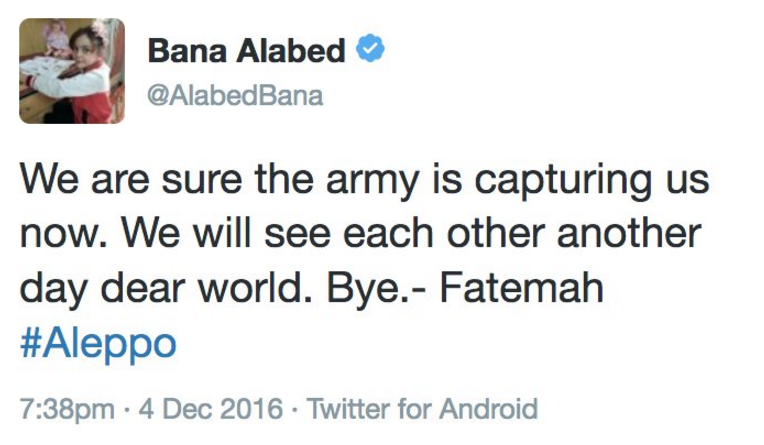Screen dimensions: 764x445
Task: Click the 4 Dec 2016 date
Action: coord(211,408)
